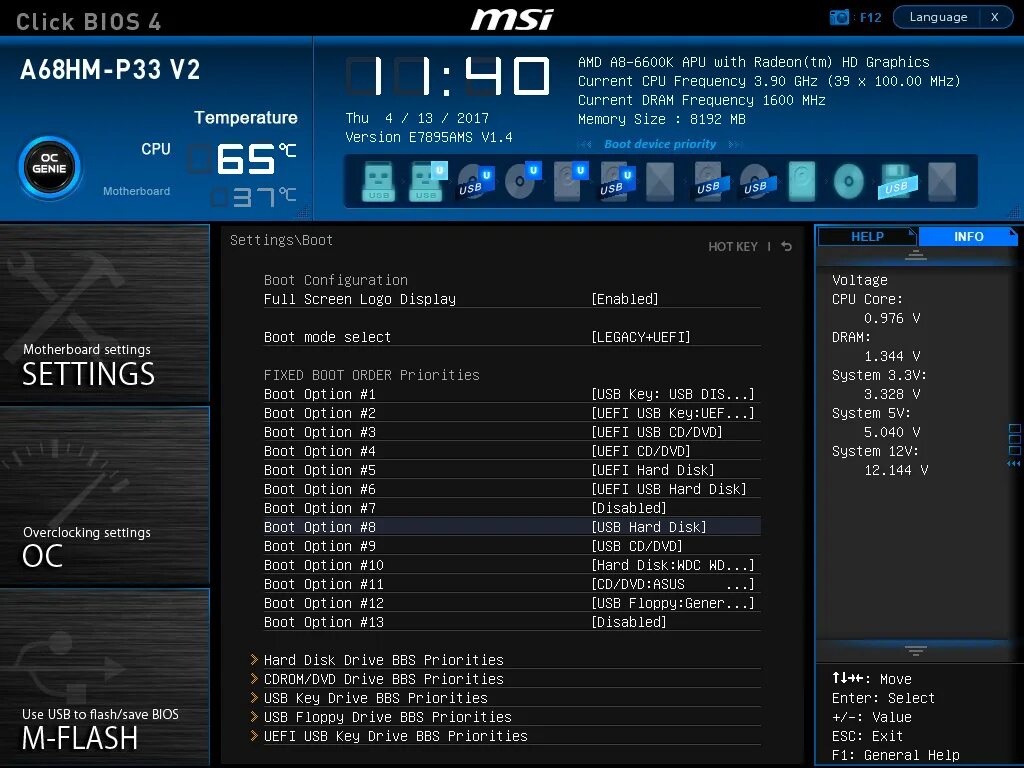Open the M-FLASH BIOS flash panel

click(104, 677)
